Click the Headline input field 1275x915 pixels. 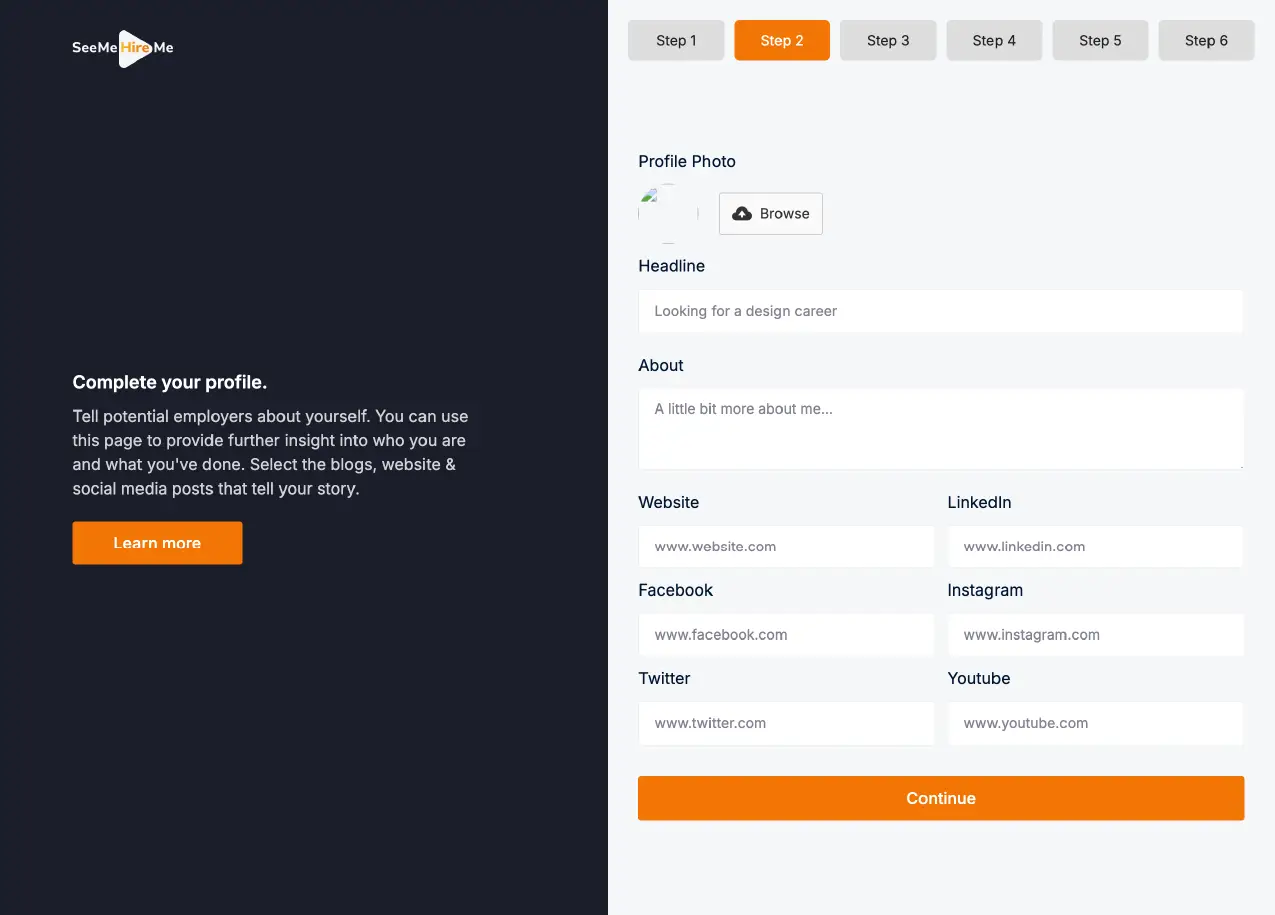[x=940, y=311]
